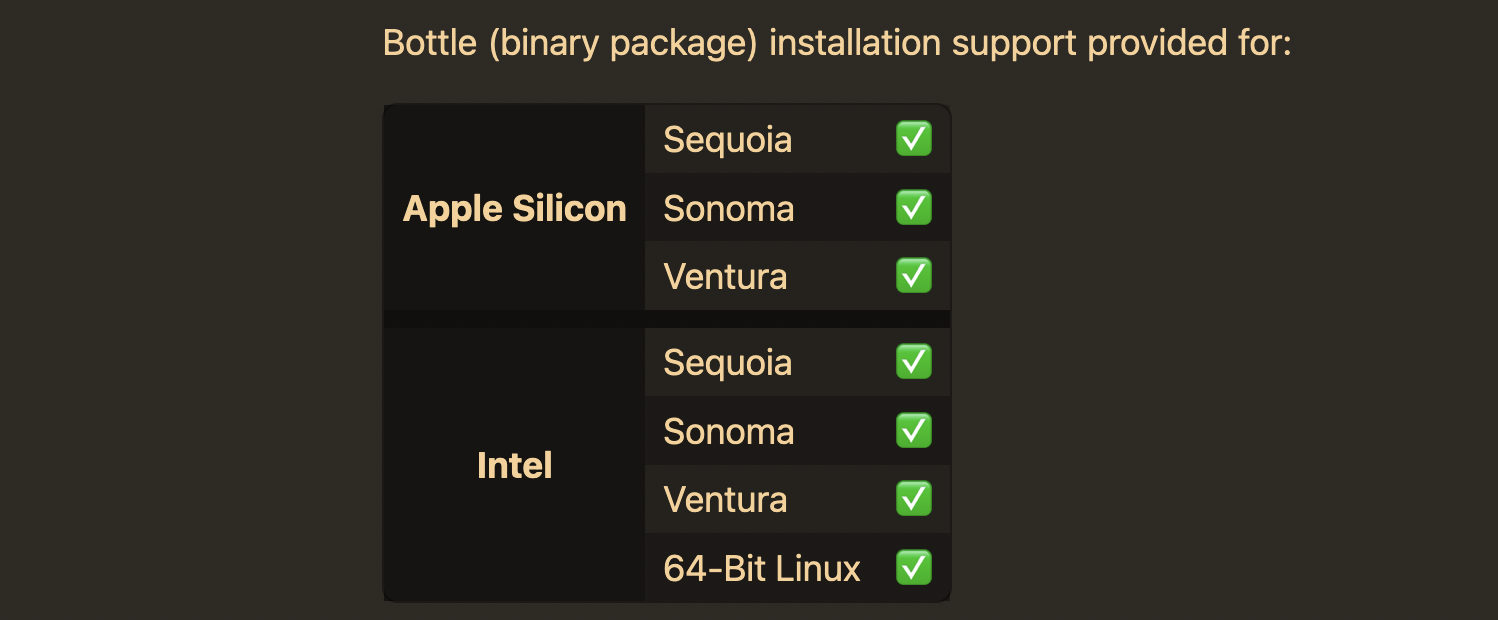Click the Ventura label under Apple Silicon
Viewport: 1498px width, 620px height.
point(725,277)
